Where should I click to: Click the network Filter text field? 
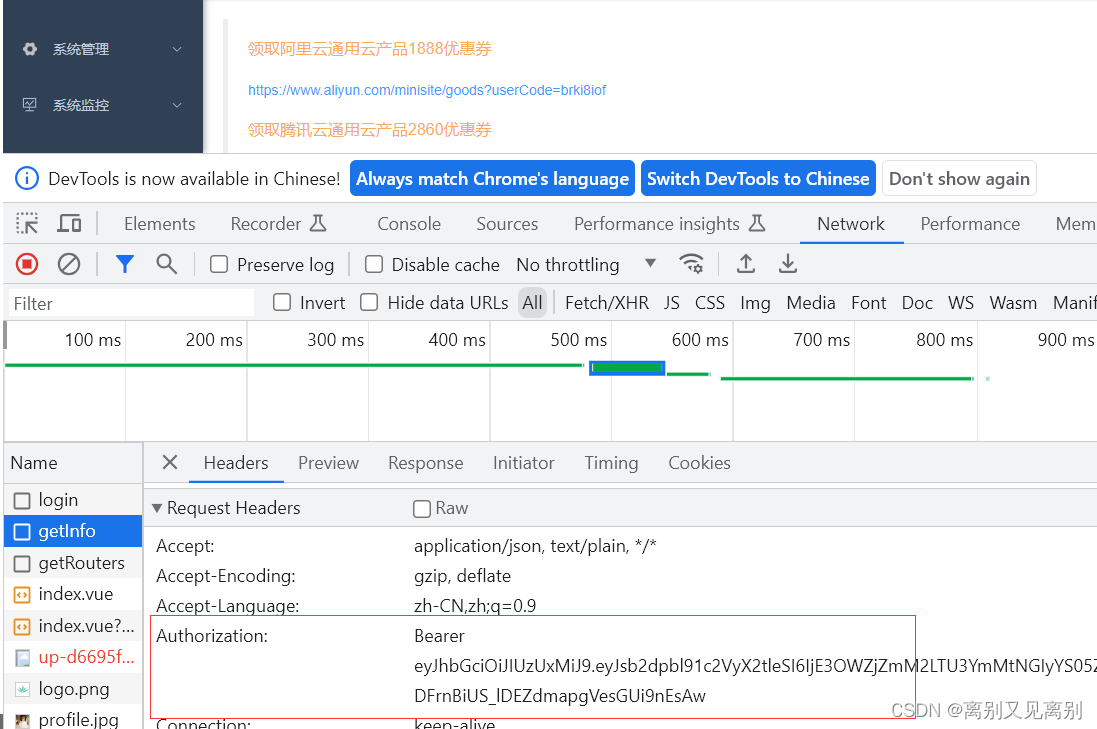coord(132,304)
